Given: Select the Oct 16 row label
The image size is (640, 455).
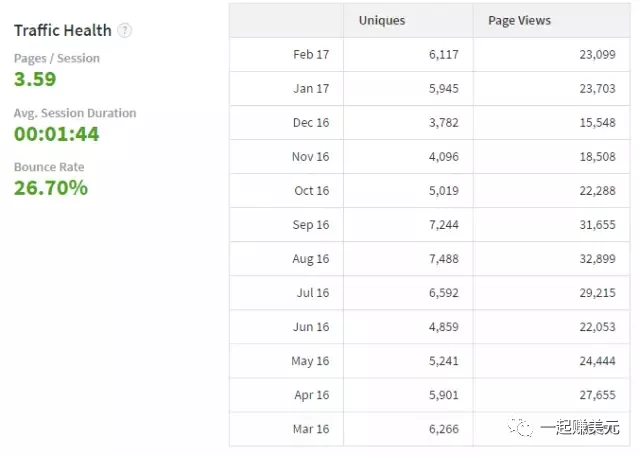Looking at the screenshot, I should click(x=312, y=191).
